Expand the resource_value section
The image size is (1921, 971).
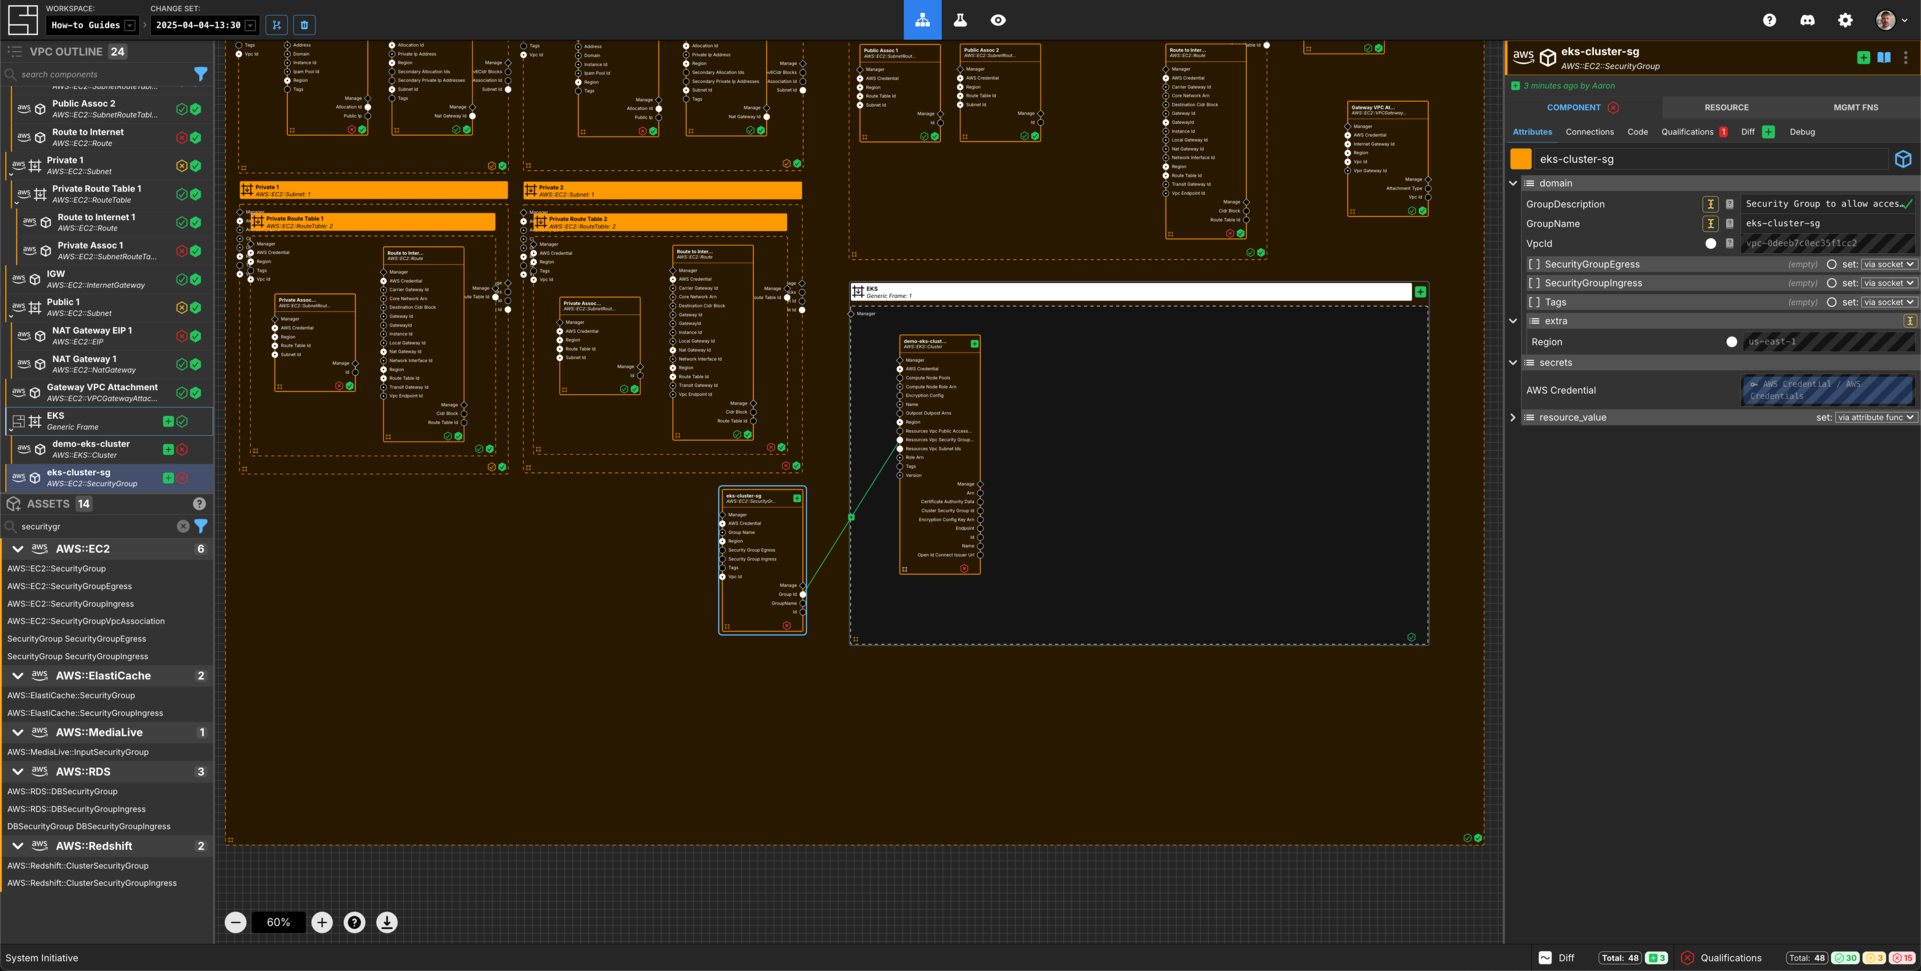(x=1513, y=417)
